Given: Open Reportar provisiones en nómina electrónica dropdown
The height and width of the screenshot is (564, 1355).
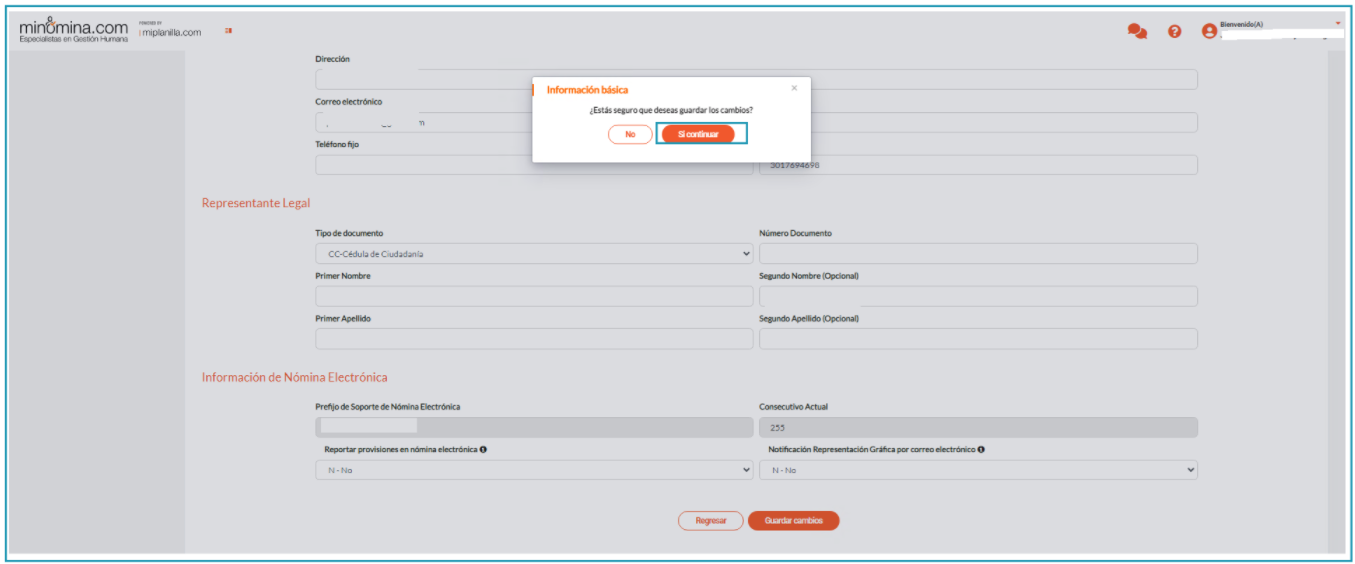Looking at the screenshot, I should (534, 470).
